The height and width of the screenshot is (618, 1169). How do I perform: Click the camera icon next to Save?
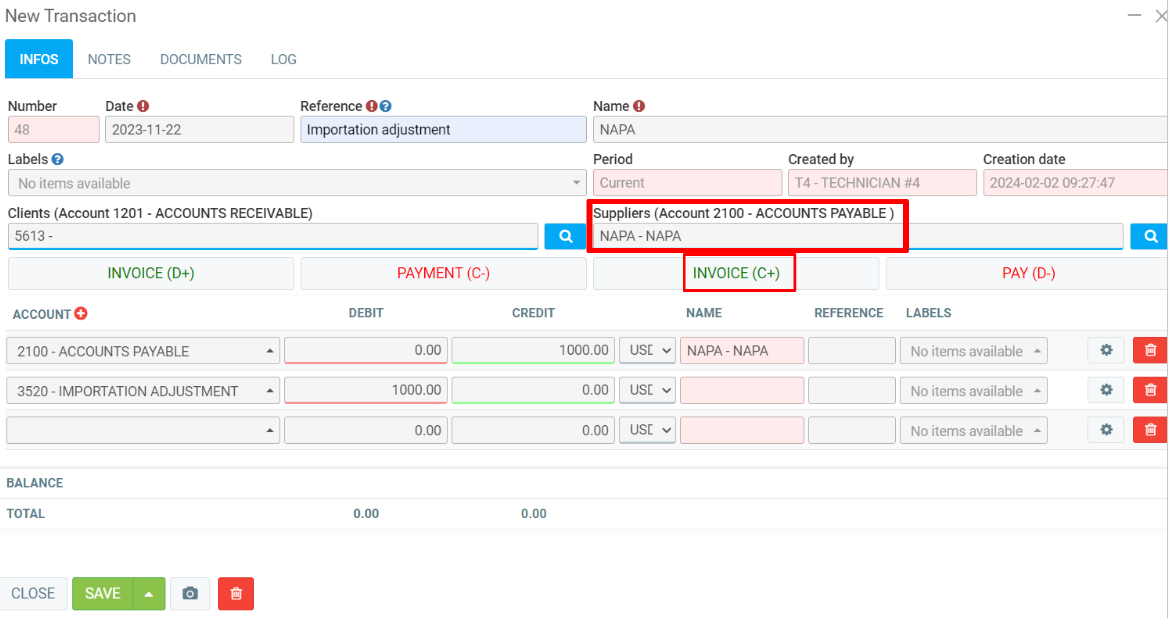(190, 594)
